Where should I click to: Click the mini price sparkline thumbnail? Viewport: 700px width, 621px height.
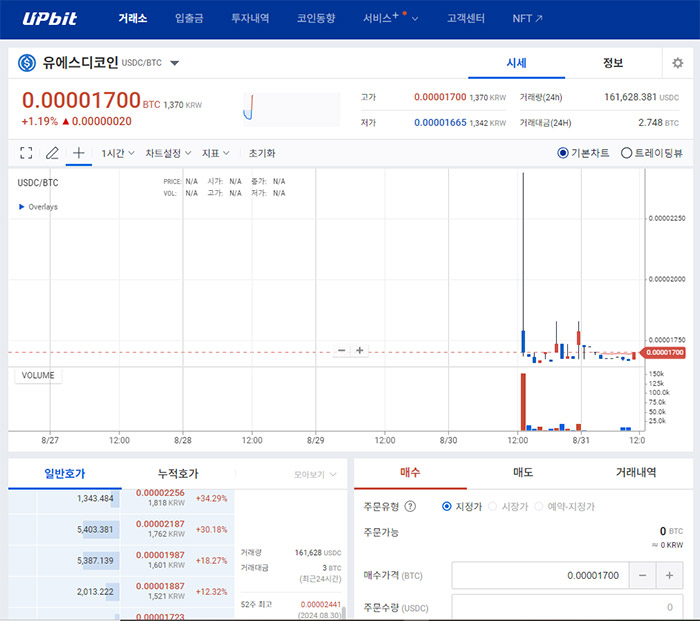(292, 109)
